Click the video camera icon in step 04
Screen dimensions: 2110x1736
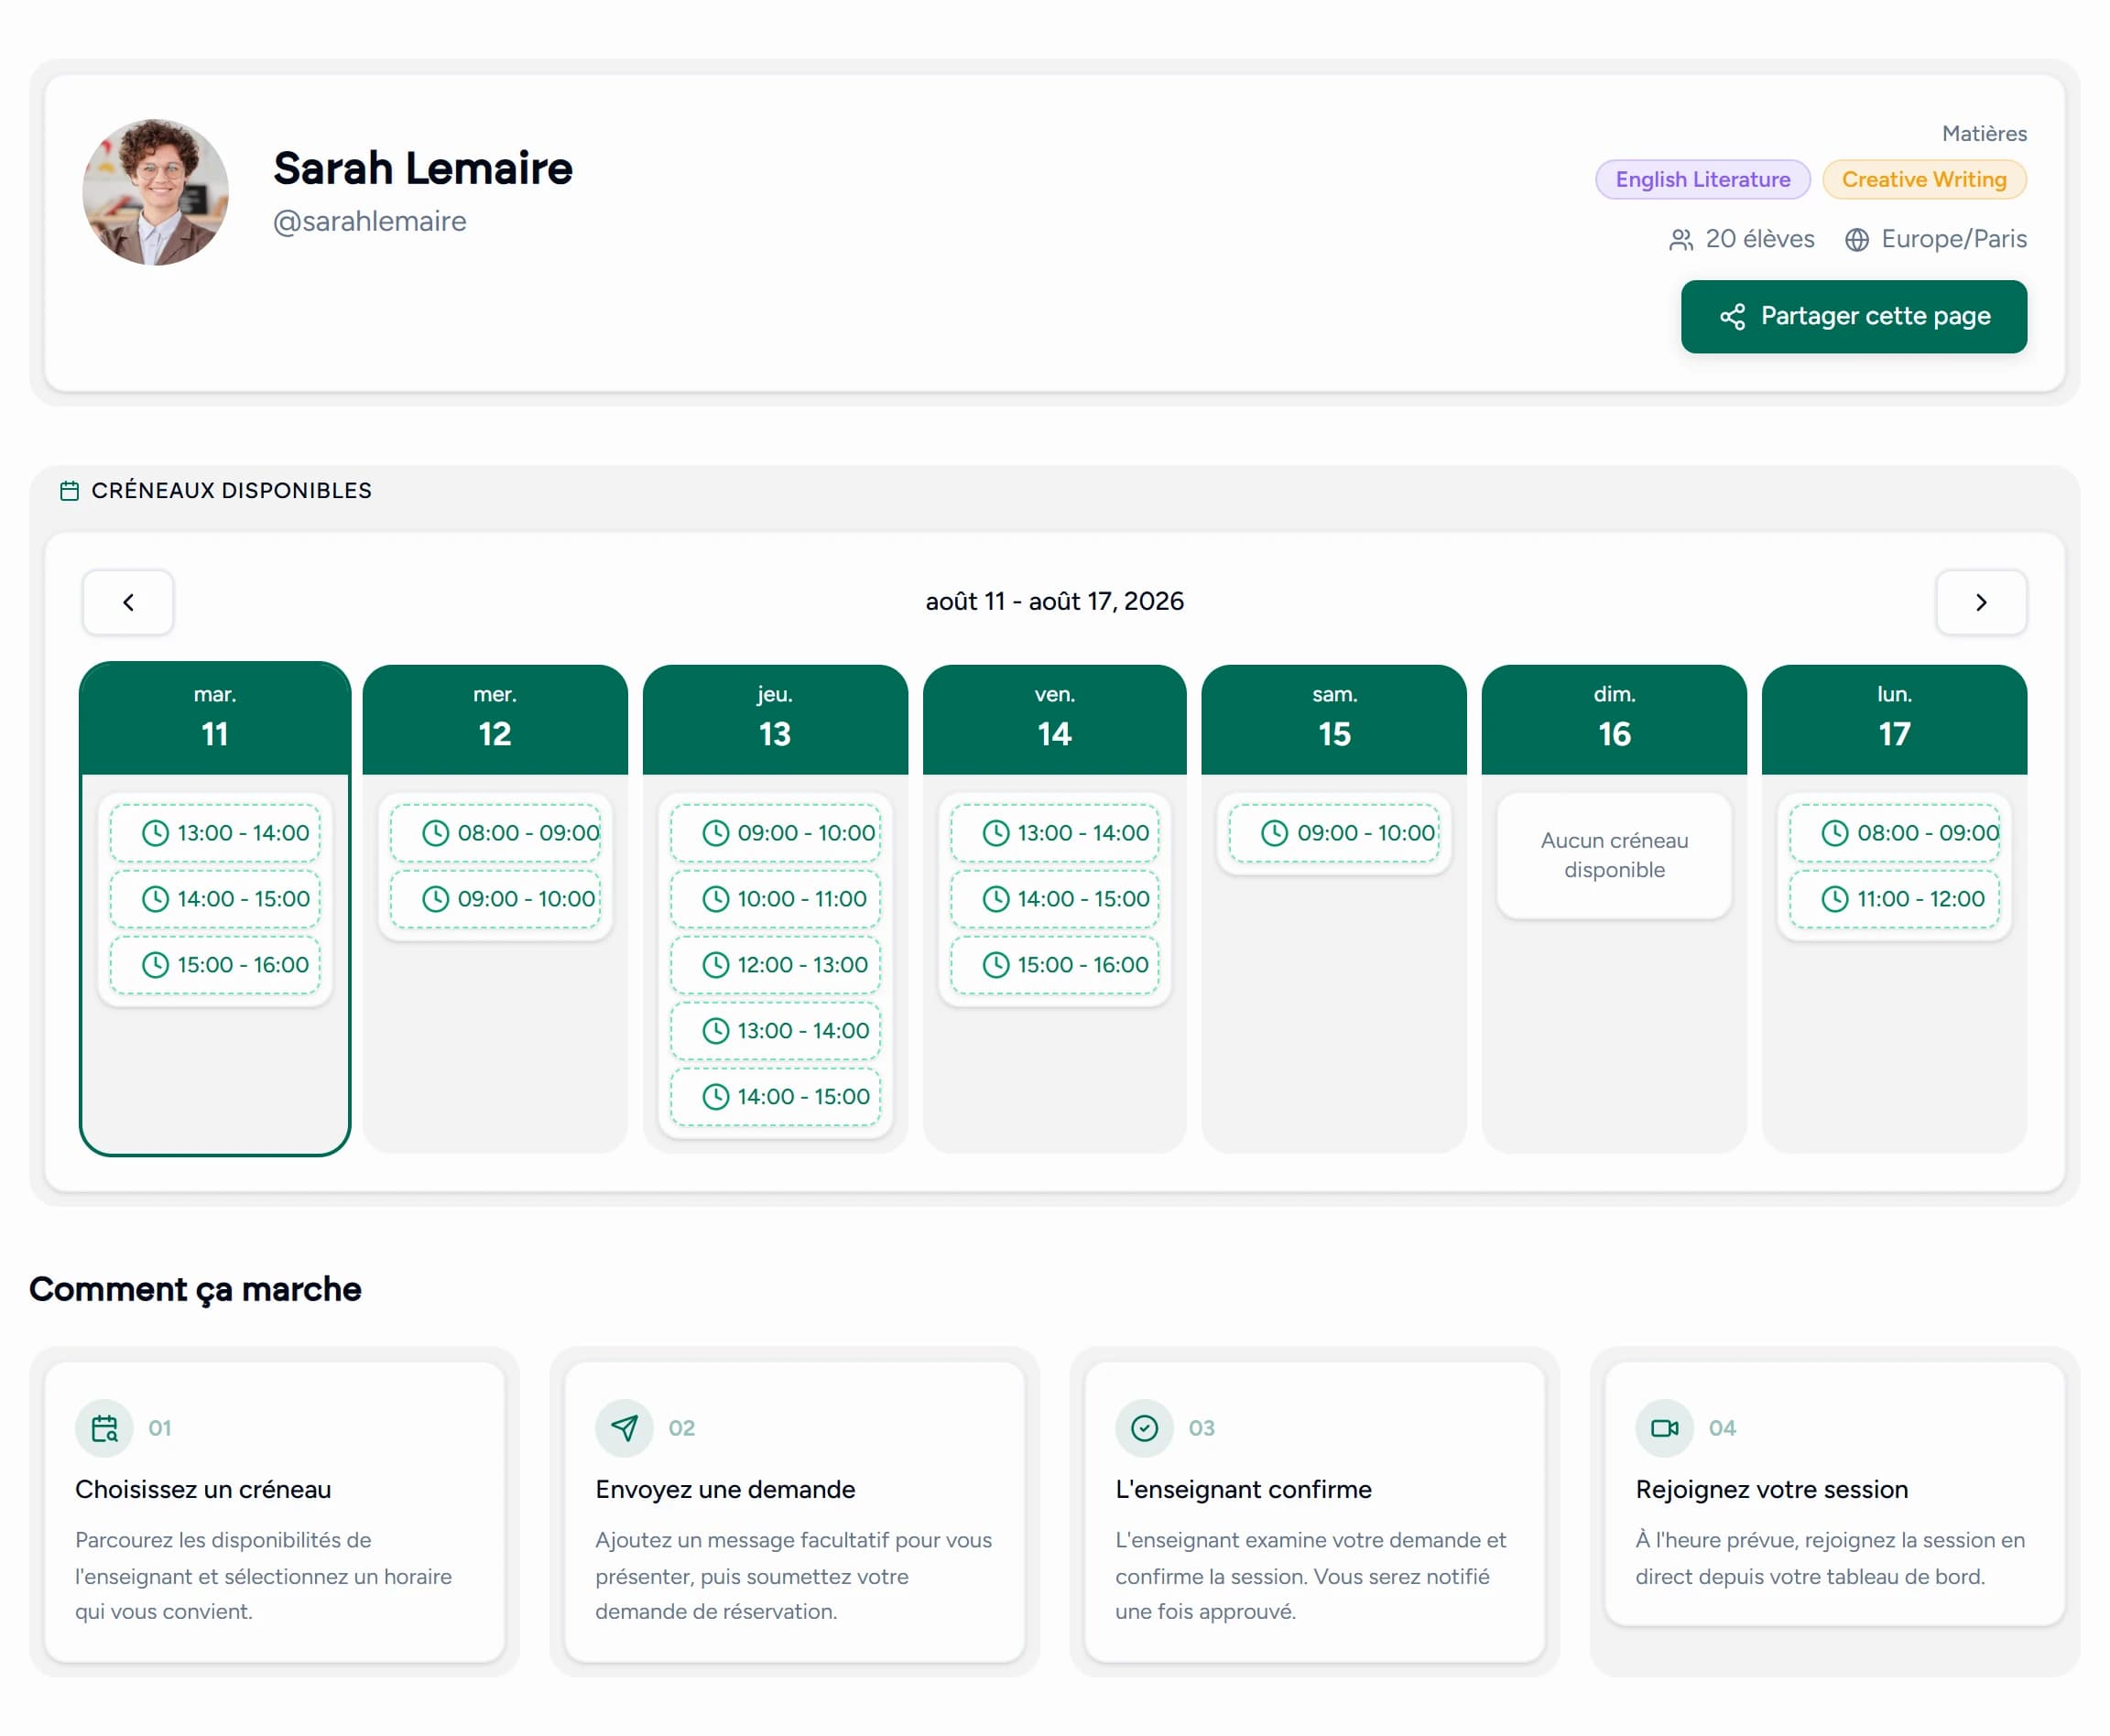1664,1428
